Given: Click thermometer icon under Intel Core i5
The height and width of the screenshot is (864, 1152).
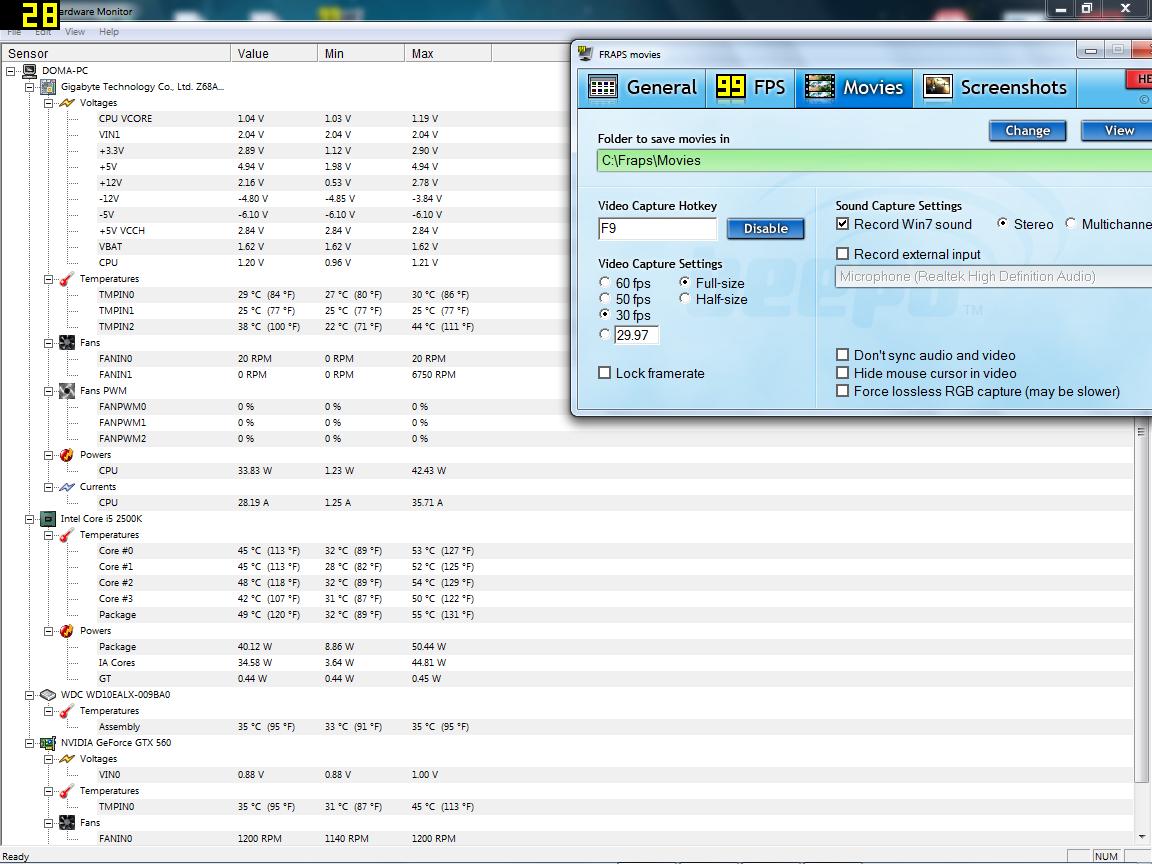Looking at the screenshot, I should click(x=67, y=535).
